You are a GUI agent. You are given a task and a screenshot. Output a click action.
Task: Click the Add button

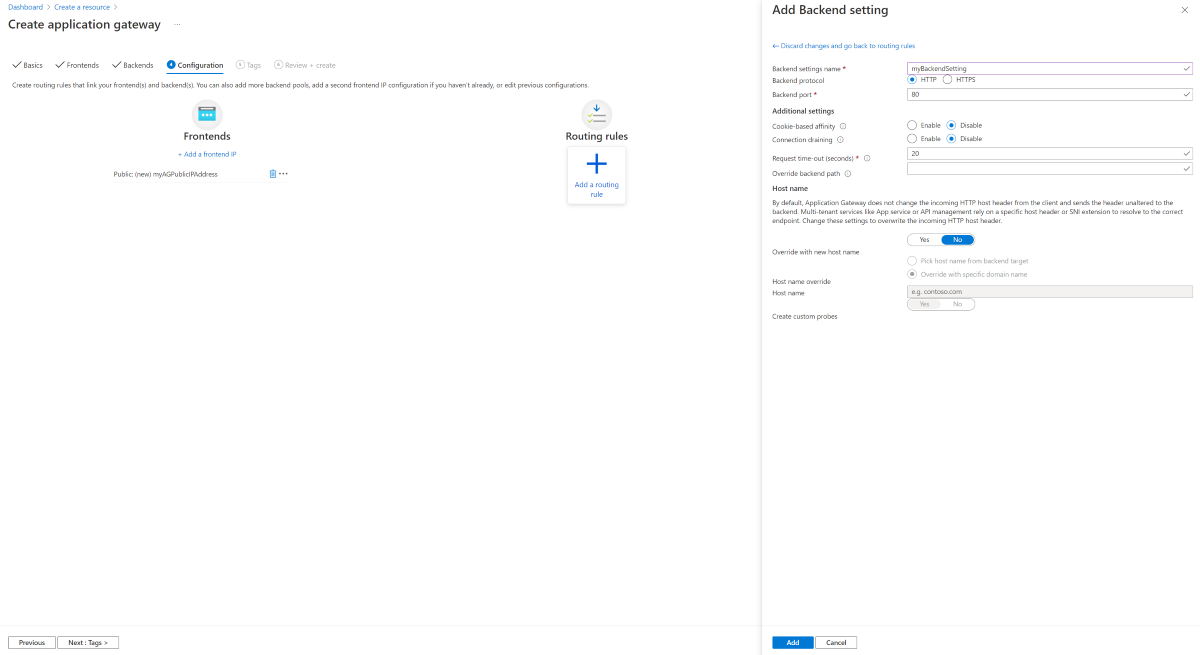(x=793, y=643)
